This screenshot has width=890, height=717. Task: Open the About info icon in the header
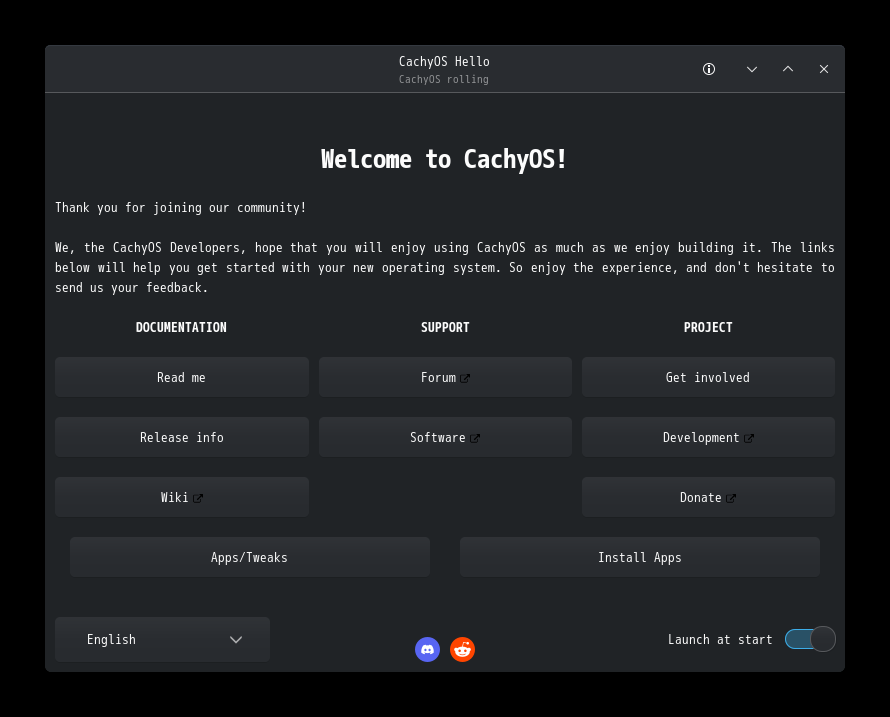pyautogui.click(x=708, y=69)
